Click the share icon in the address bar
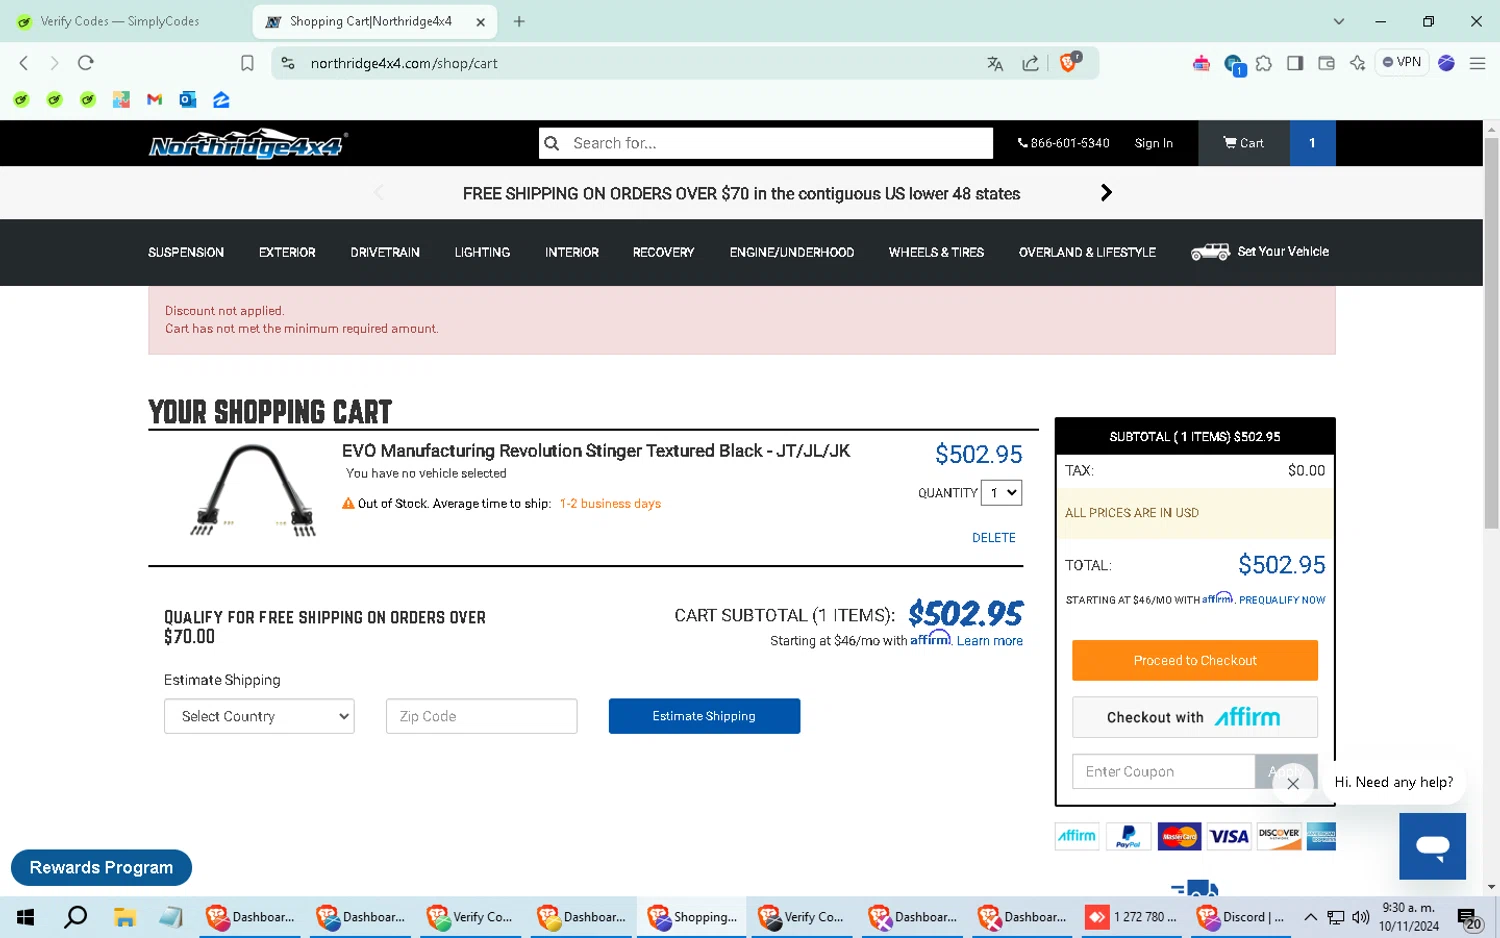 tap(1030, 63)
